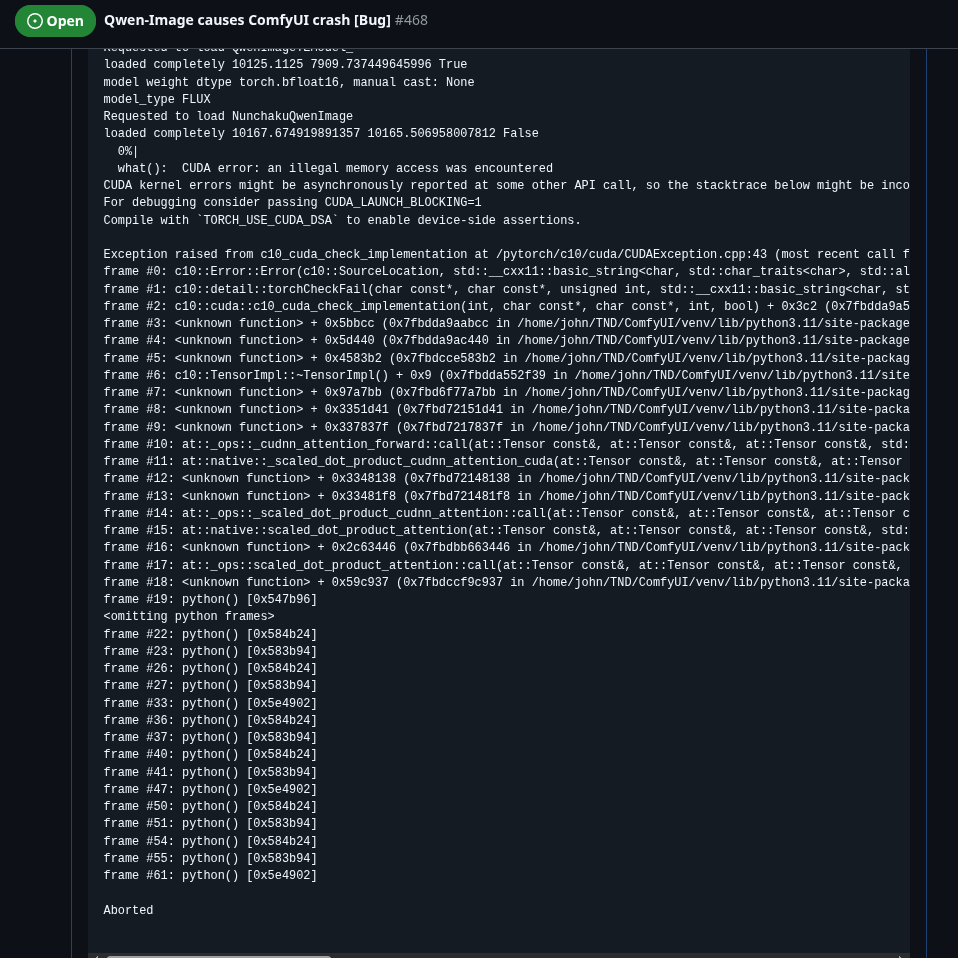Click the '<omitting python frames>' line

[189, 617]
